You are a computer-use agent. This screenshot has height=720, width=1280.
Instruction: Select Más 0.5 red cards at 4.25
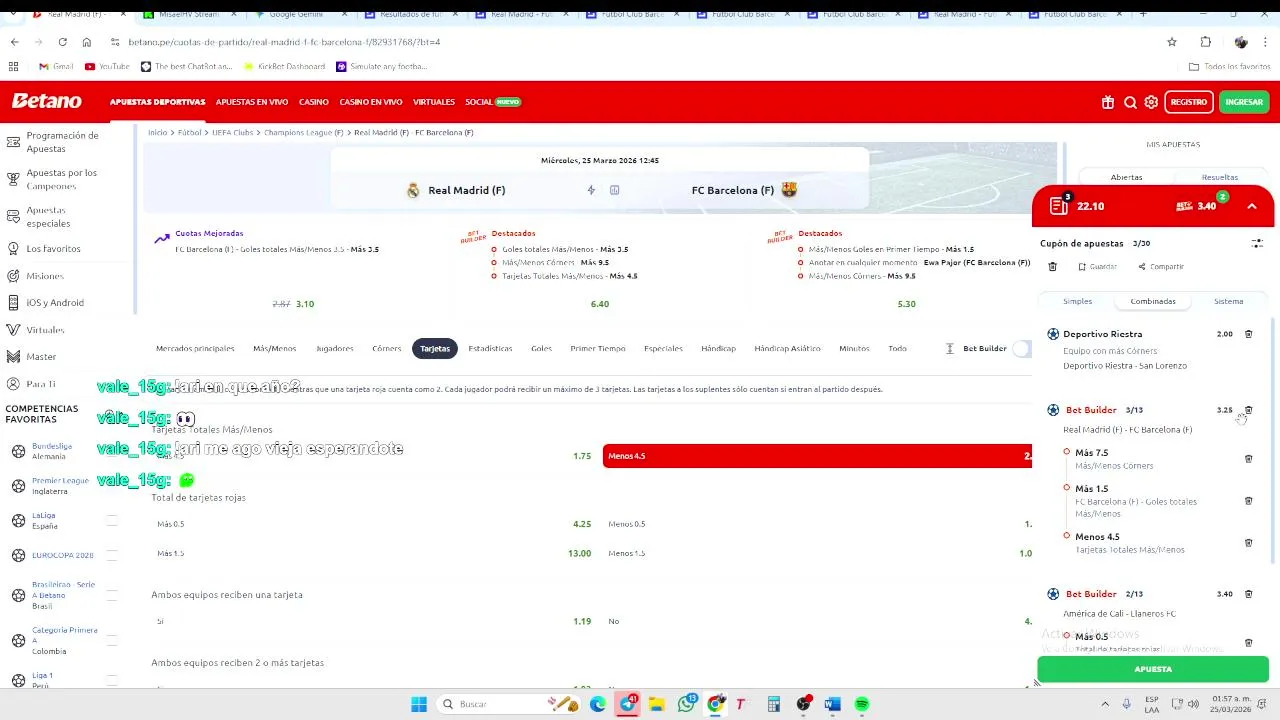pyautogui.click(x=373, y=524)
